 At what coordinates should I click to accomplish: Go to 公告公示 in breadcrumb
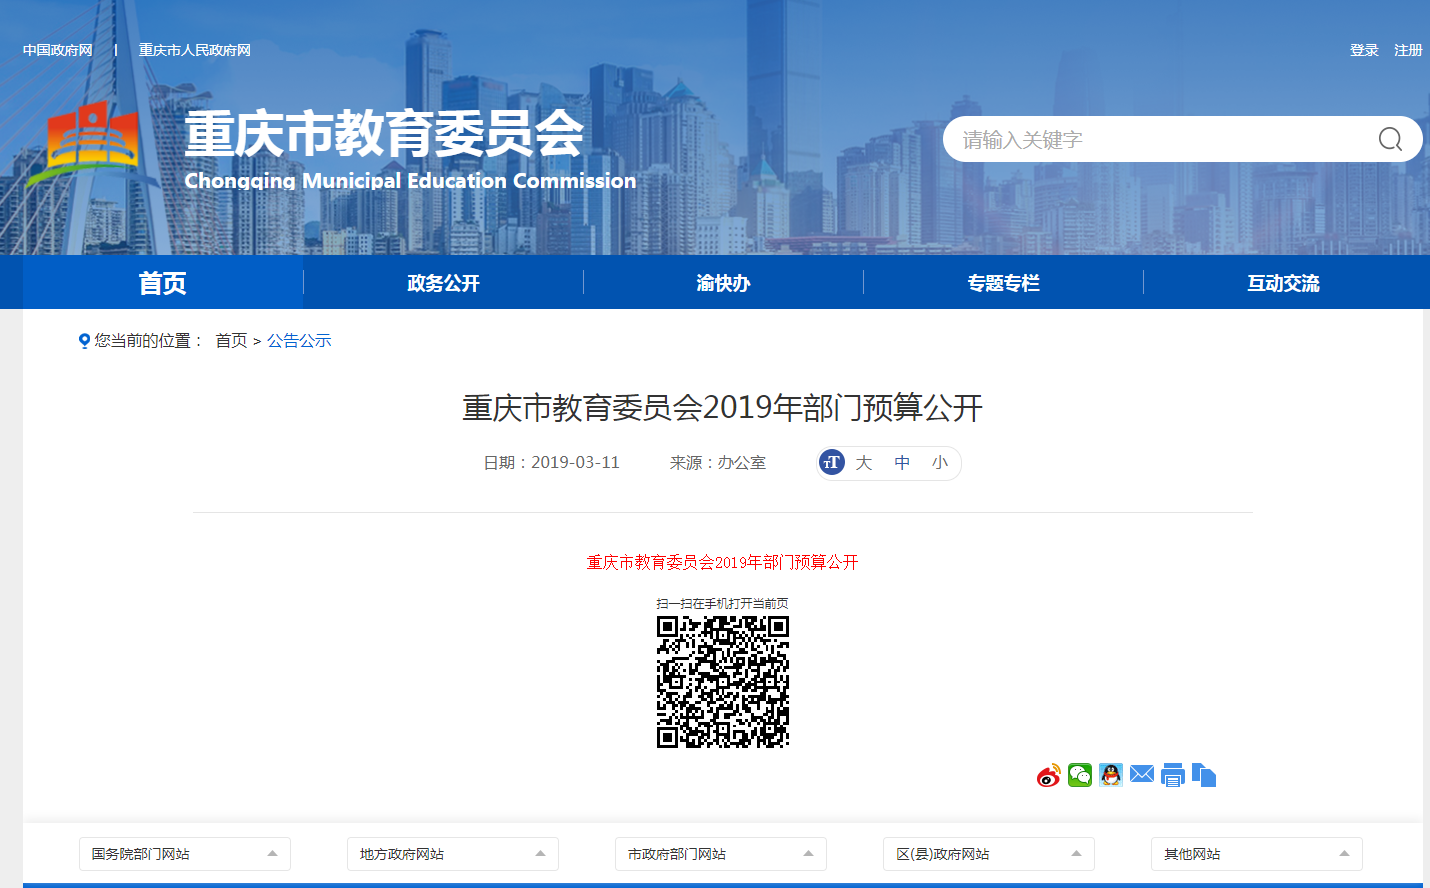(x=299, y=341)
